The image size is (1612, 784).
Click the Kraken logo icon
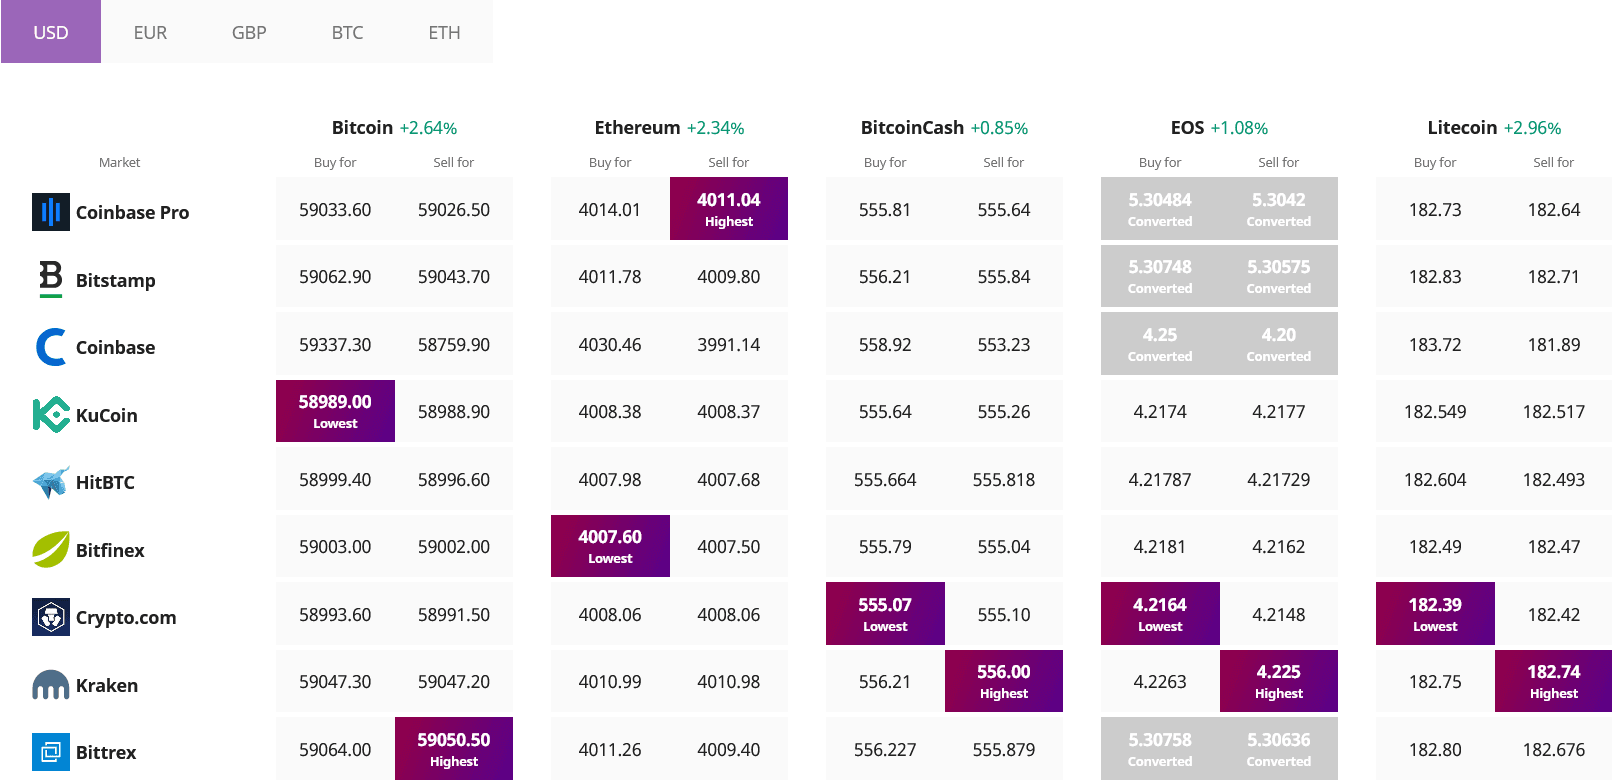click(x=51, y=685)
